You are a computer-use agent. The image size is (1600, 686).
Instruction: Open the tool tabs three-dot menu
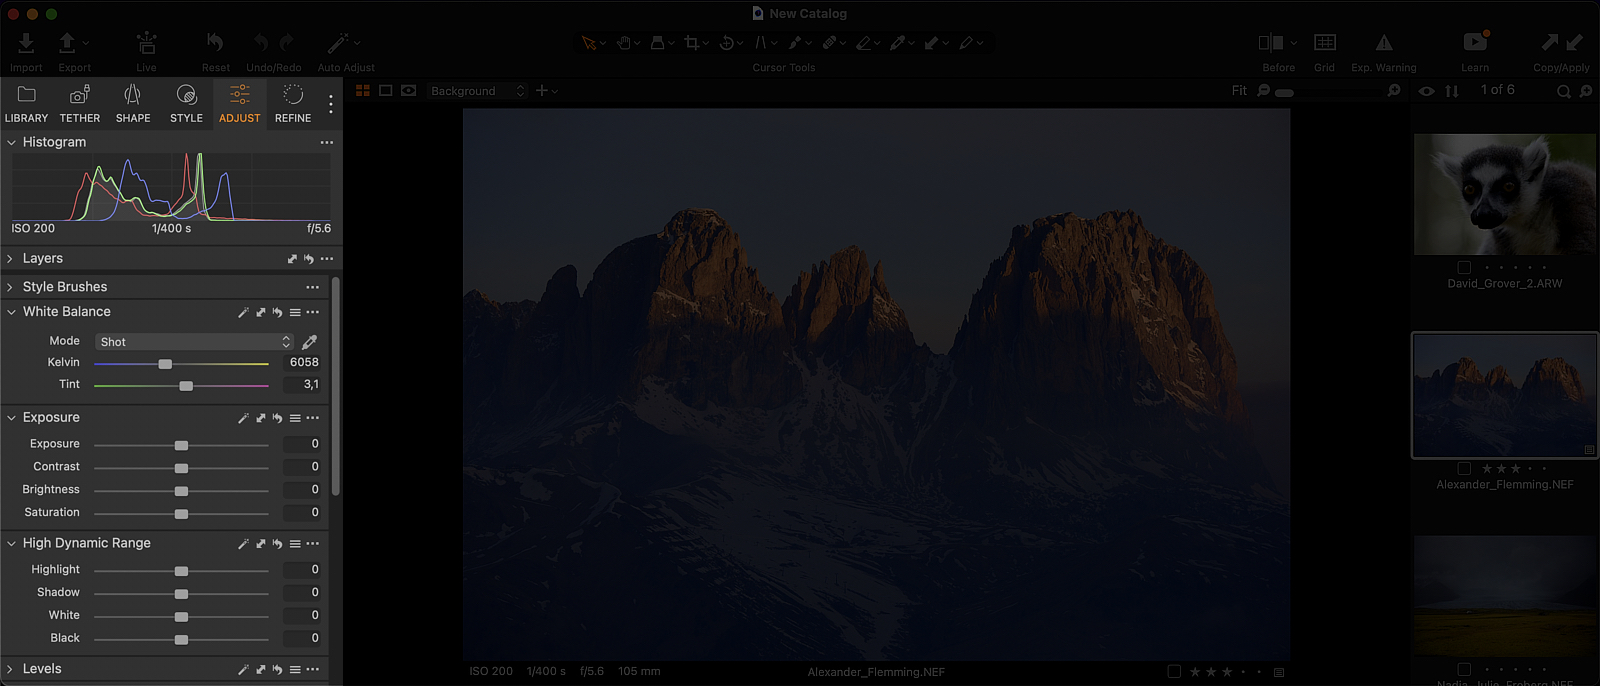click(331, 104)
